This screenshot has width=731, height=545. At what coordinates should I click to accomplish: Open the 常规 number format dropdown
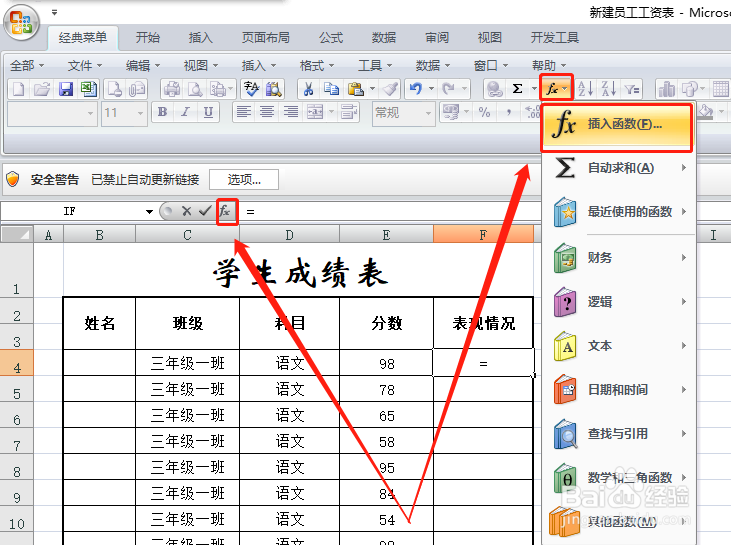tap(428, 113)
